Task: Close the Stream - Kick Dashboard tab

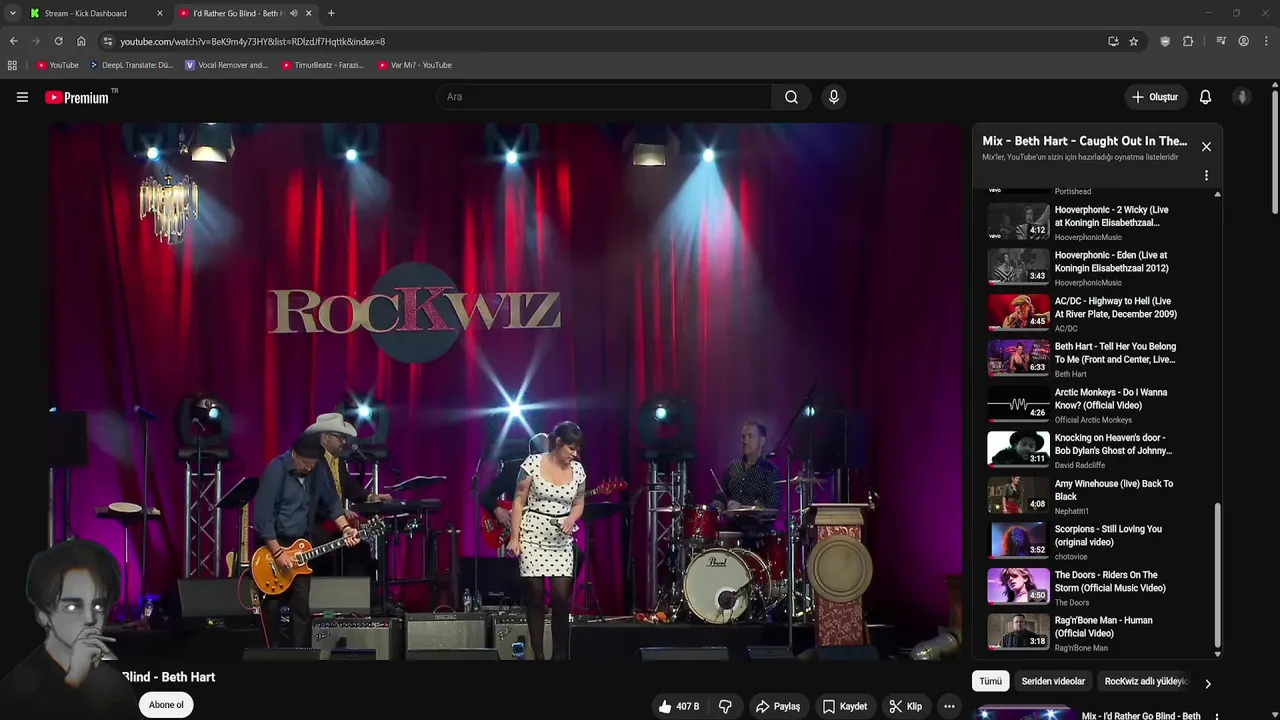Action: [x=160, y=13]
